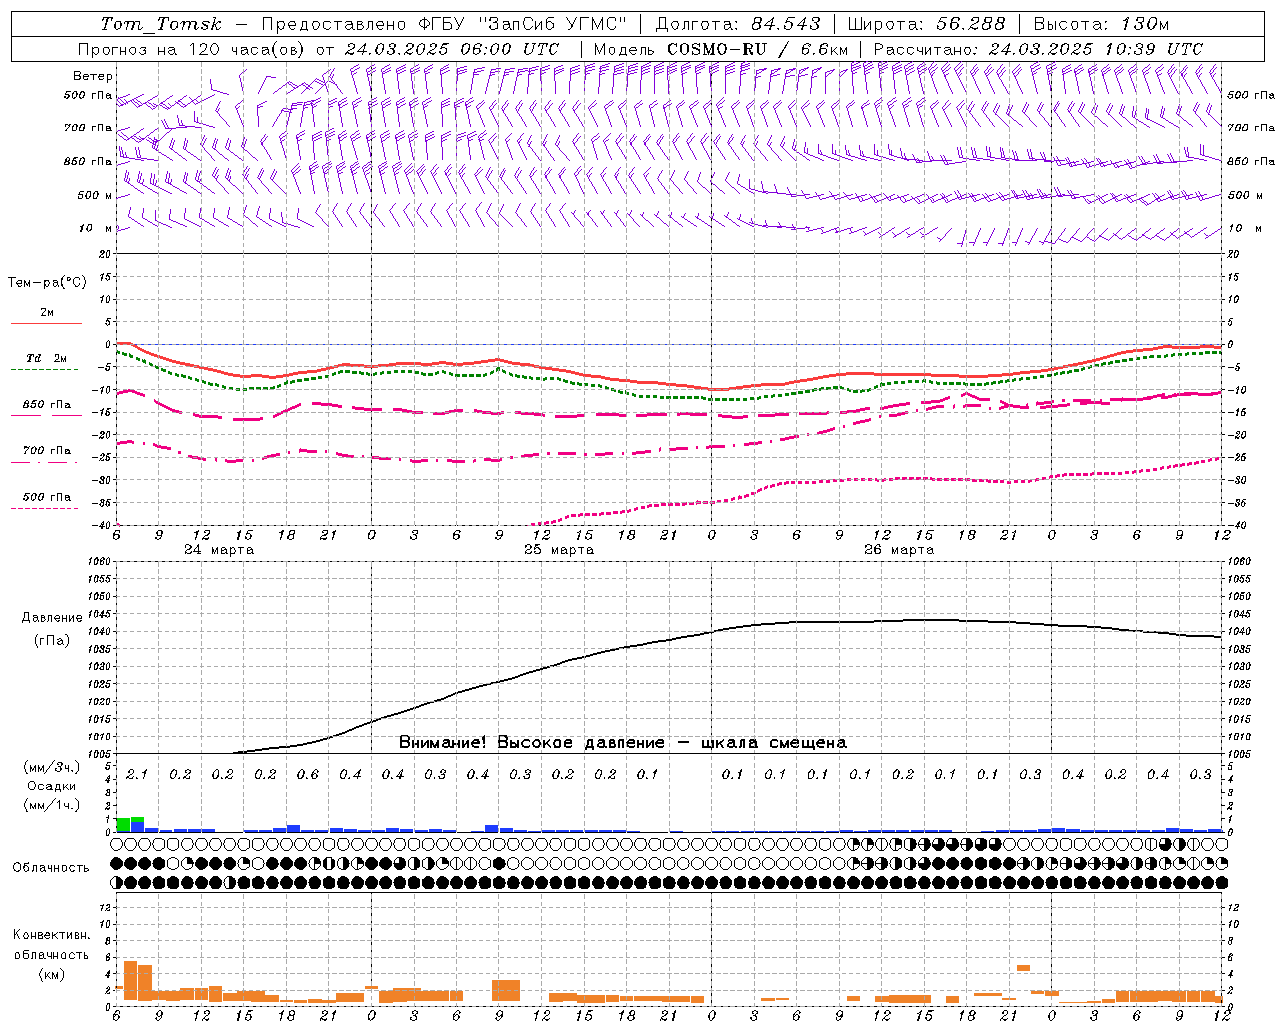This screenshot has width=1280, height=1024.
Task: Click the Модель COSMO-RU / 6.6км text
Action: (x=721, y=49)
